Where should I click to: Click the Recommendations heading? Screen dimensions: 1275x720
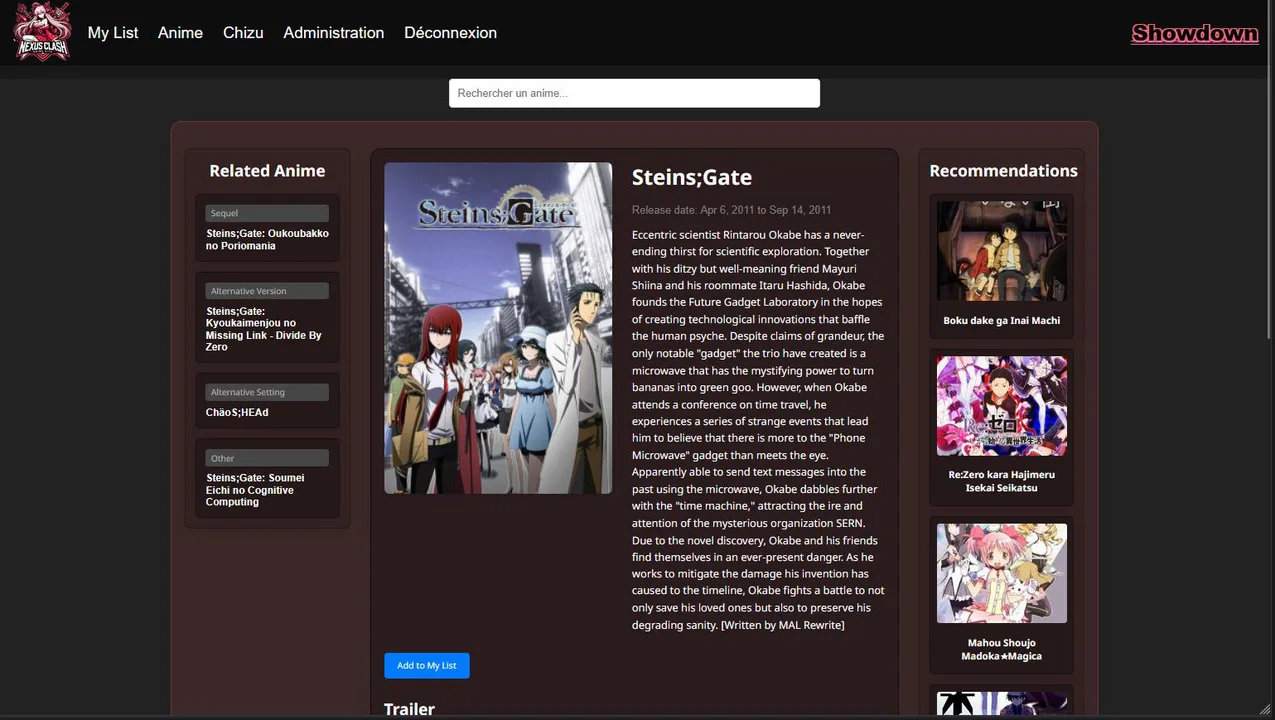pos(1003,171)
